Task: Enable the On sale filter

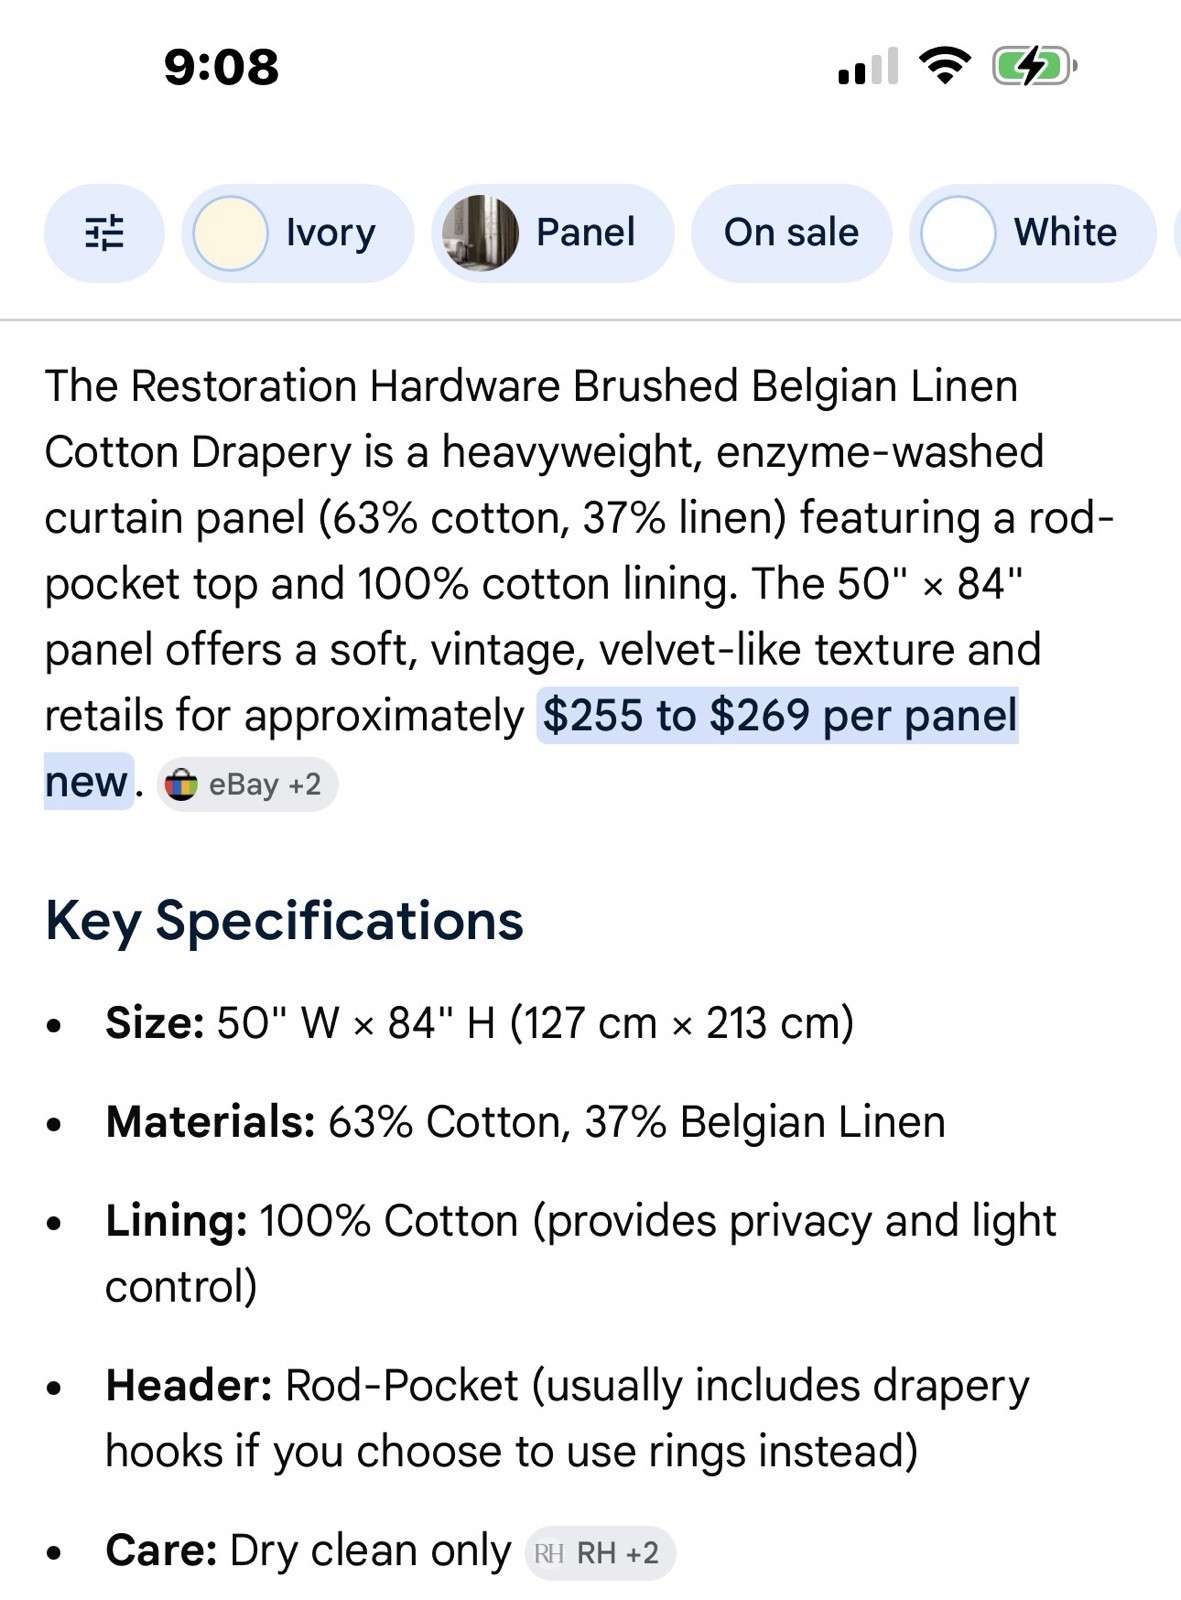Action: click(x=791, y=232)
